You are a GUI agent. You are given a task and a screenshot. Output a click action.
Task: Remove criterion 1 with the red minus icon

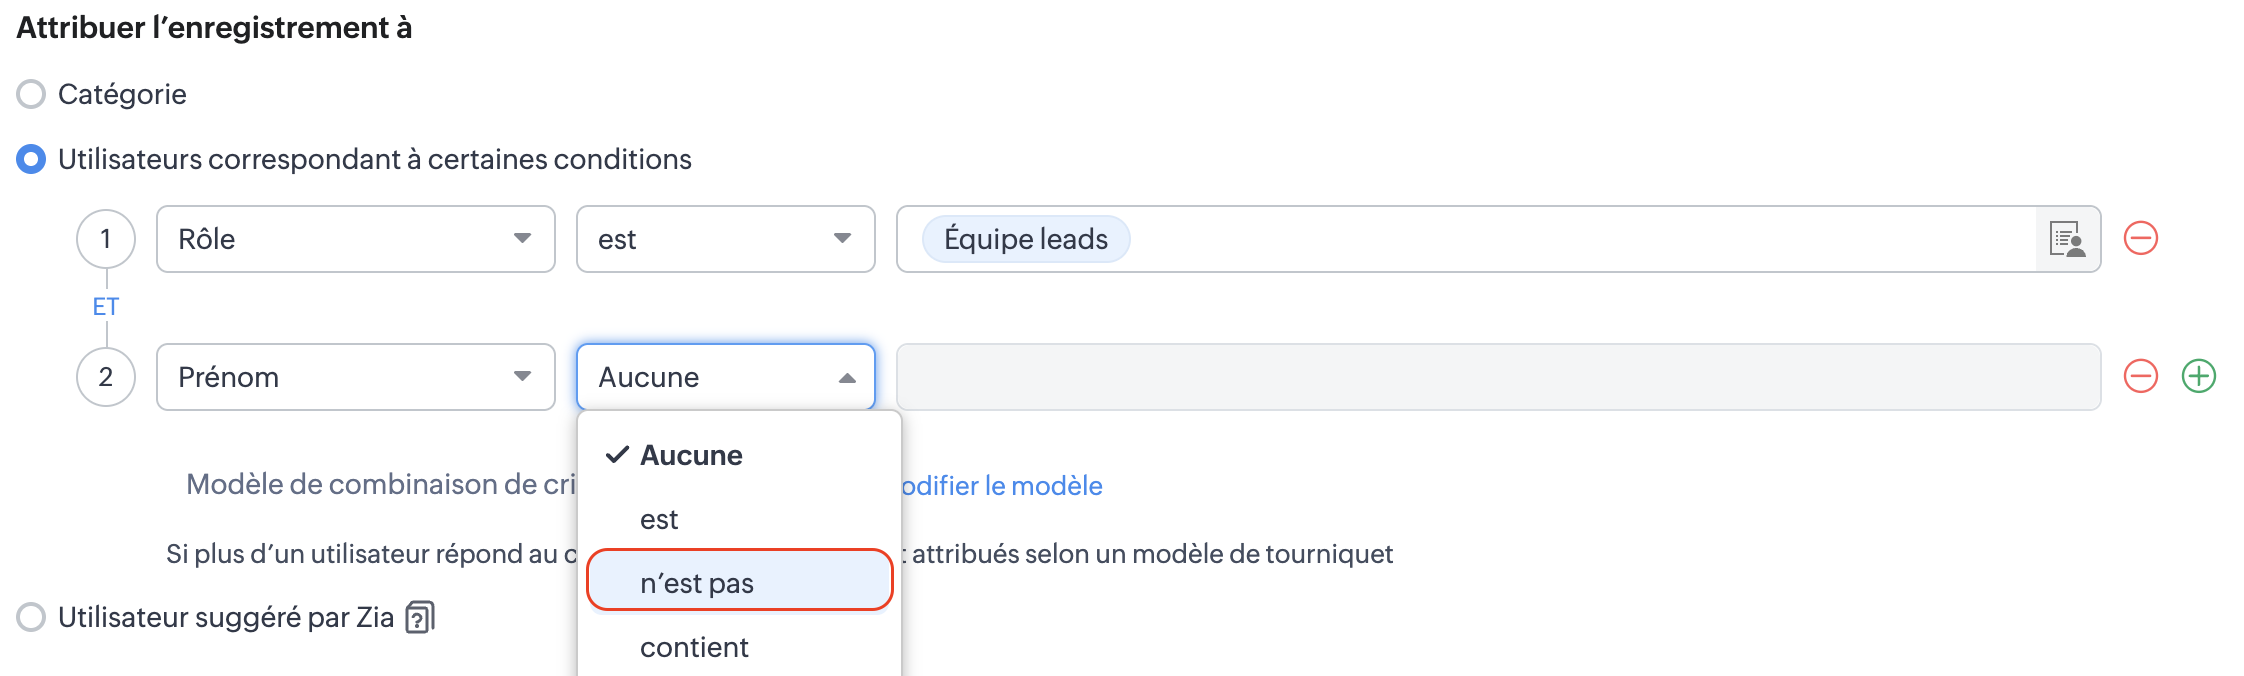[x=2140, y=239]
